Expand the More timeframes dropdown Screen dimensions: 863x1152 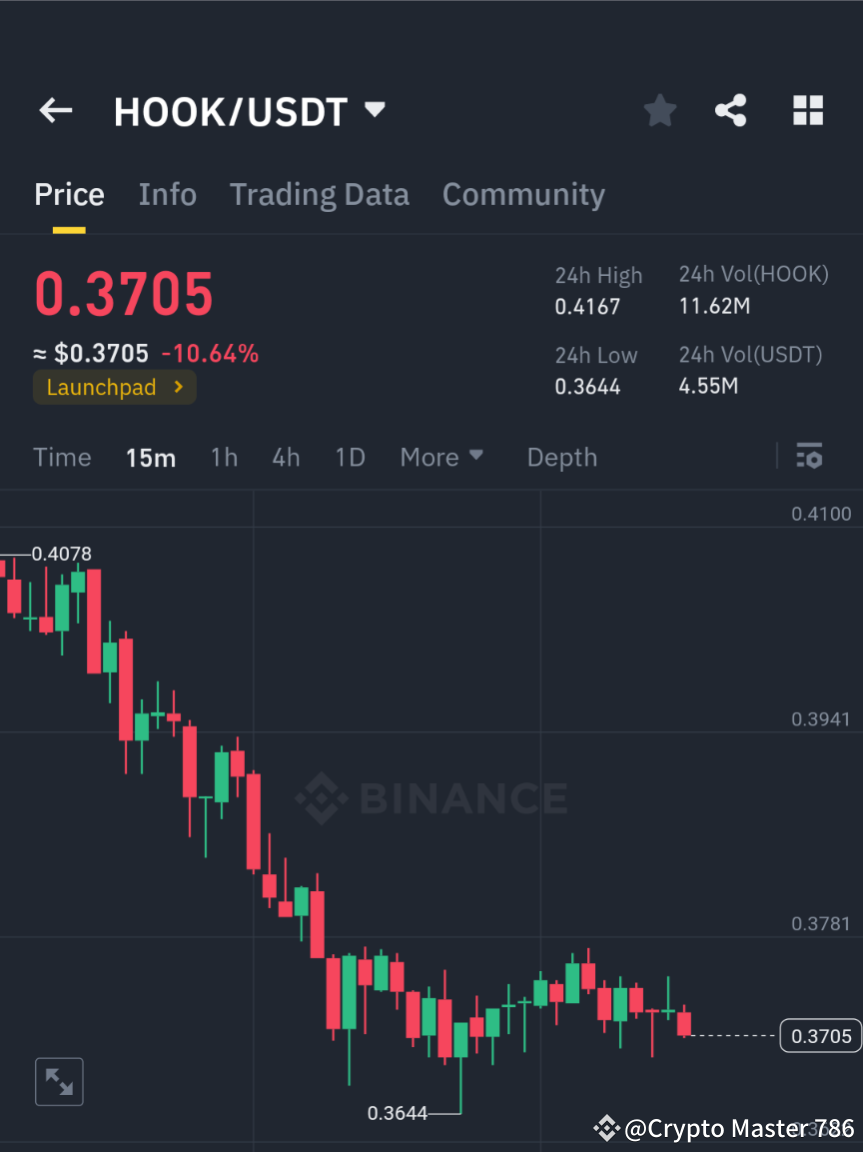tap(441, 457)
